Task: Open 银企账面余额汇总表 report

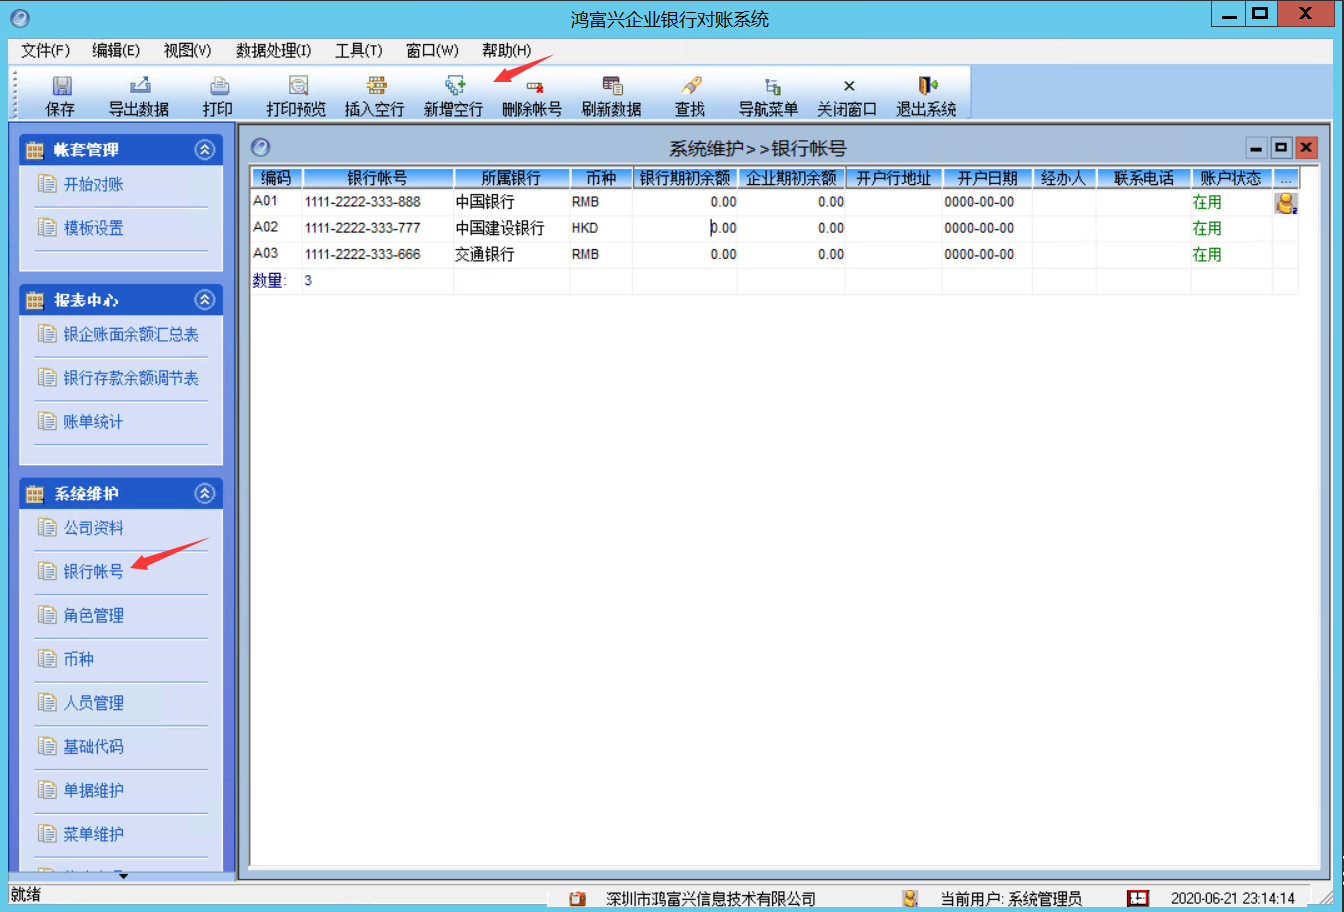Action: pos(131,334)
